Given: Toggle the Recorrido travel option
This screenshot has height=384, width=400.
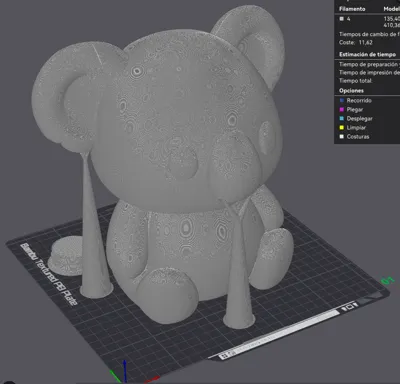Looking at the screenshot, I should point(355,100).
